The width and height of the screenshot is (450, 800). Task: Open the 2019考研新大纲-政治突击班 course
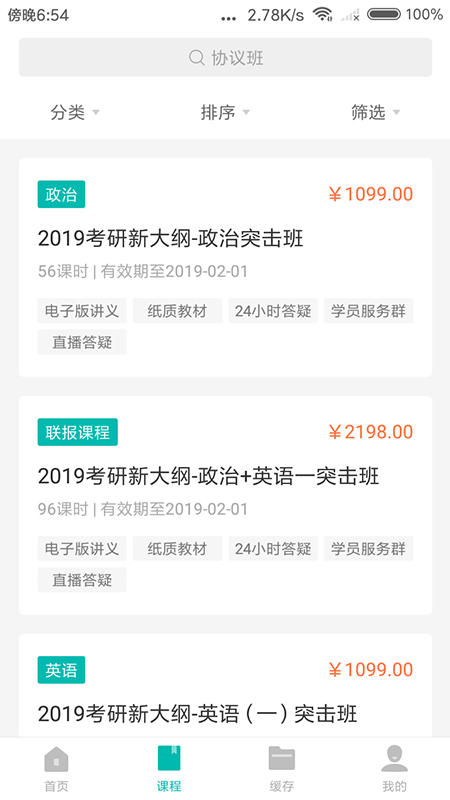(x=226, y=267)
